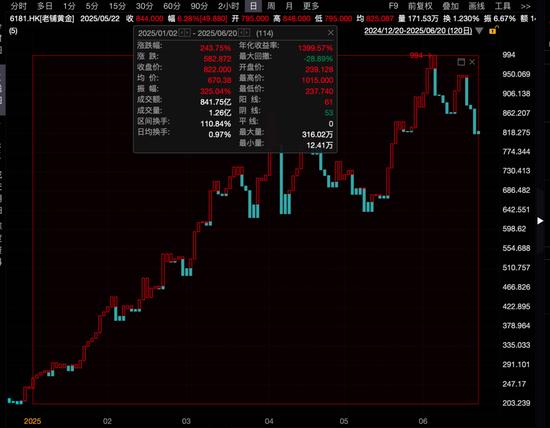Switch to the 月 monthly chart
Viewport: 550px width, 428px height.
click(289, 6)
